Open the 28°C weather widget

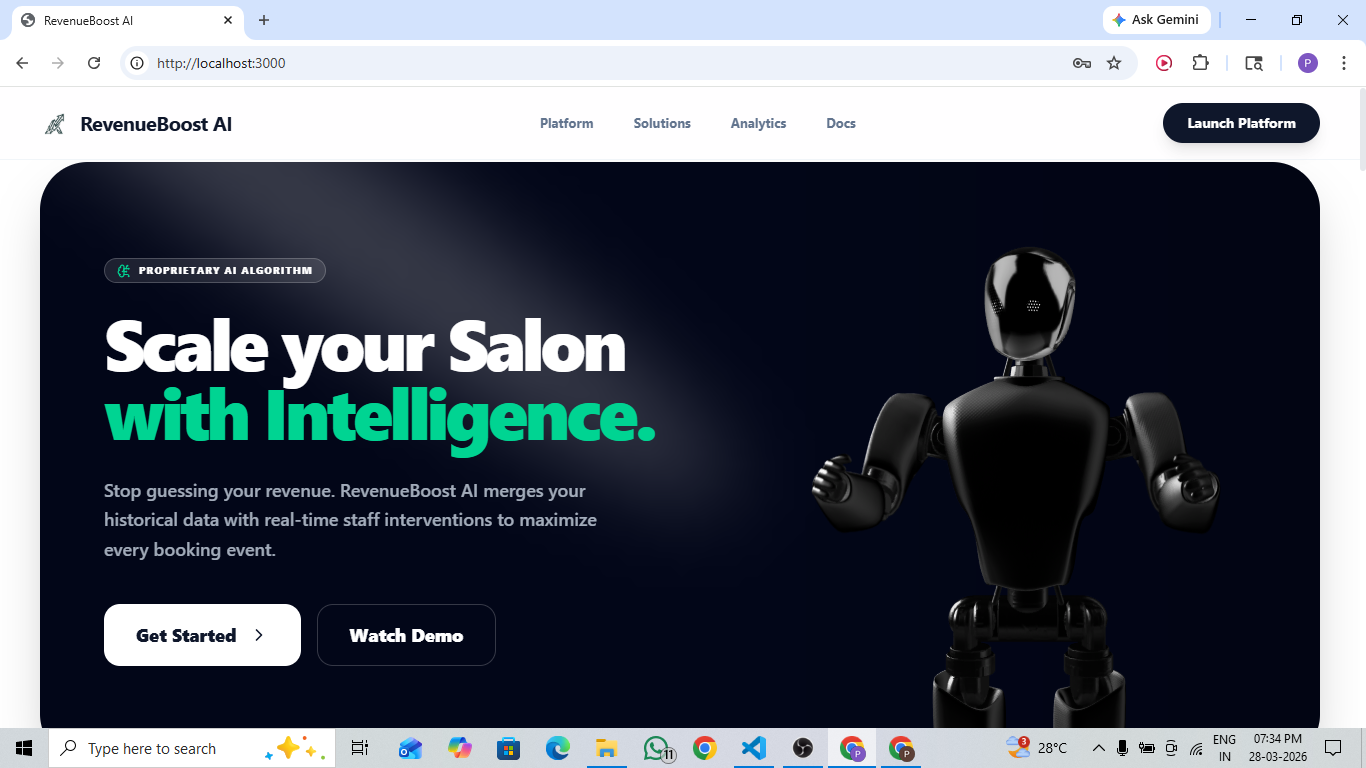point(1037,748)
